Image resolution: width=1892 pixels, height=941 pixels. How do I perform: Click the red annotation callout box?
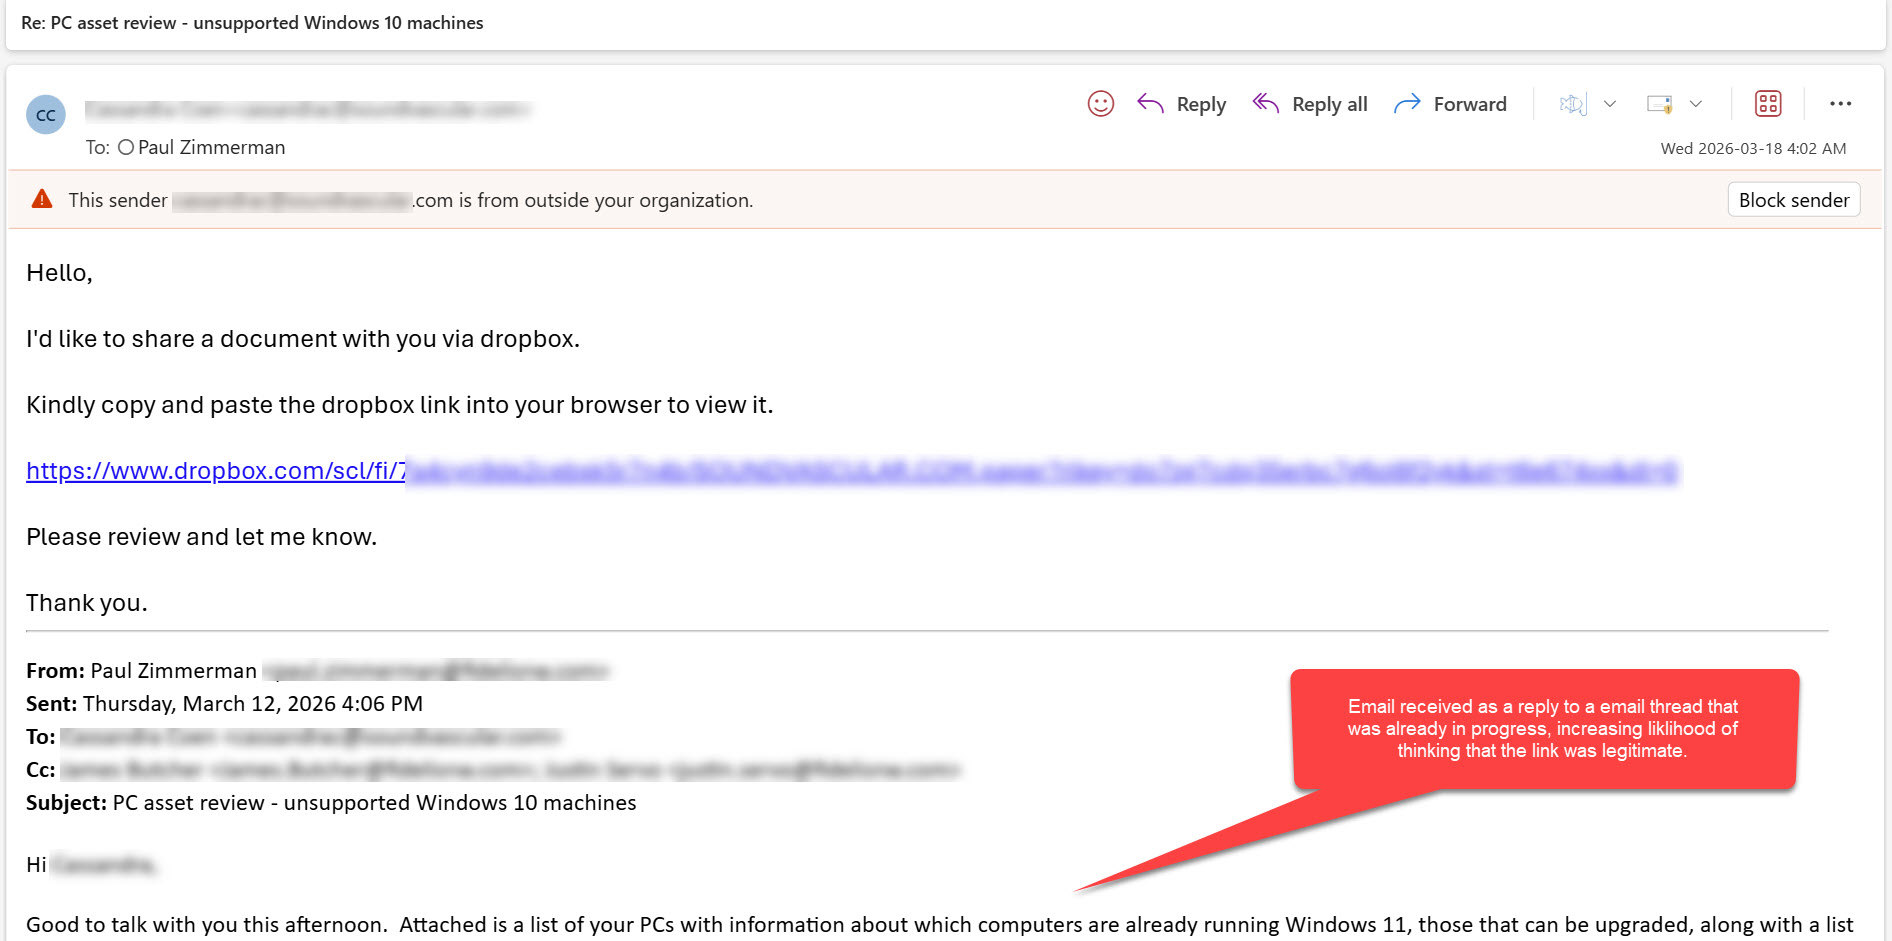point(1543,729)
